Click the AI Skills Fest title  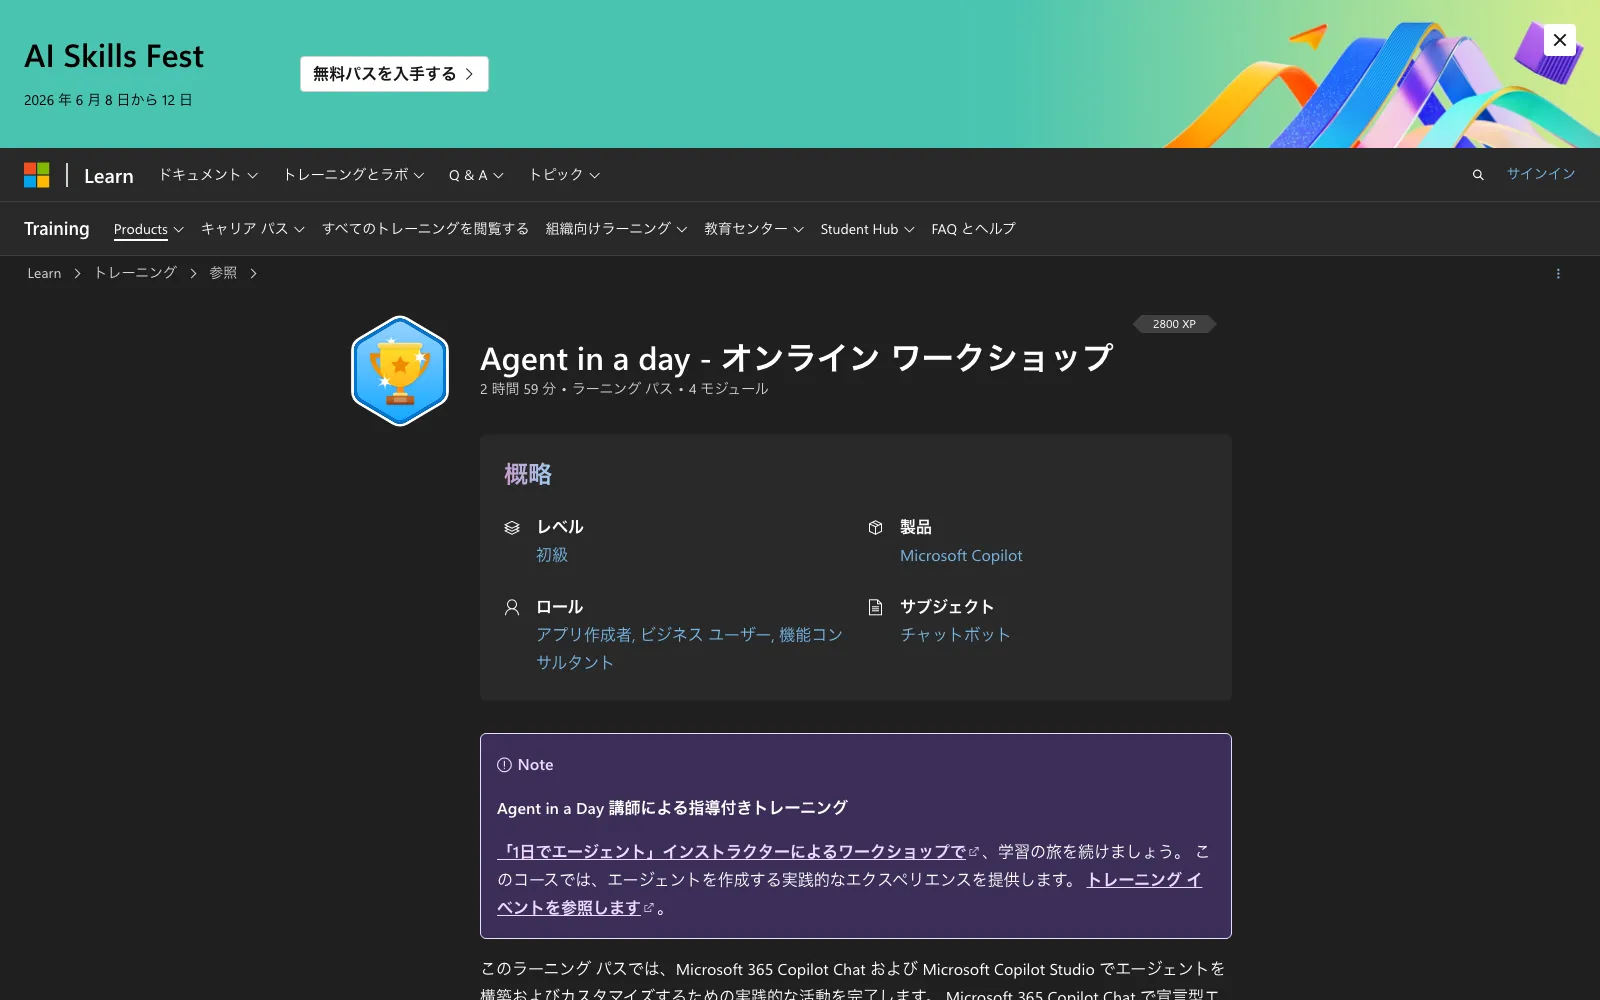tap(114, 56)
